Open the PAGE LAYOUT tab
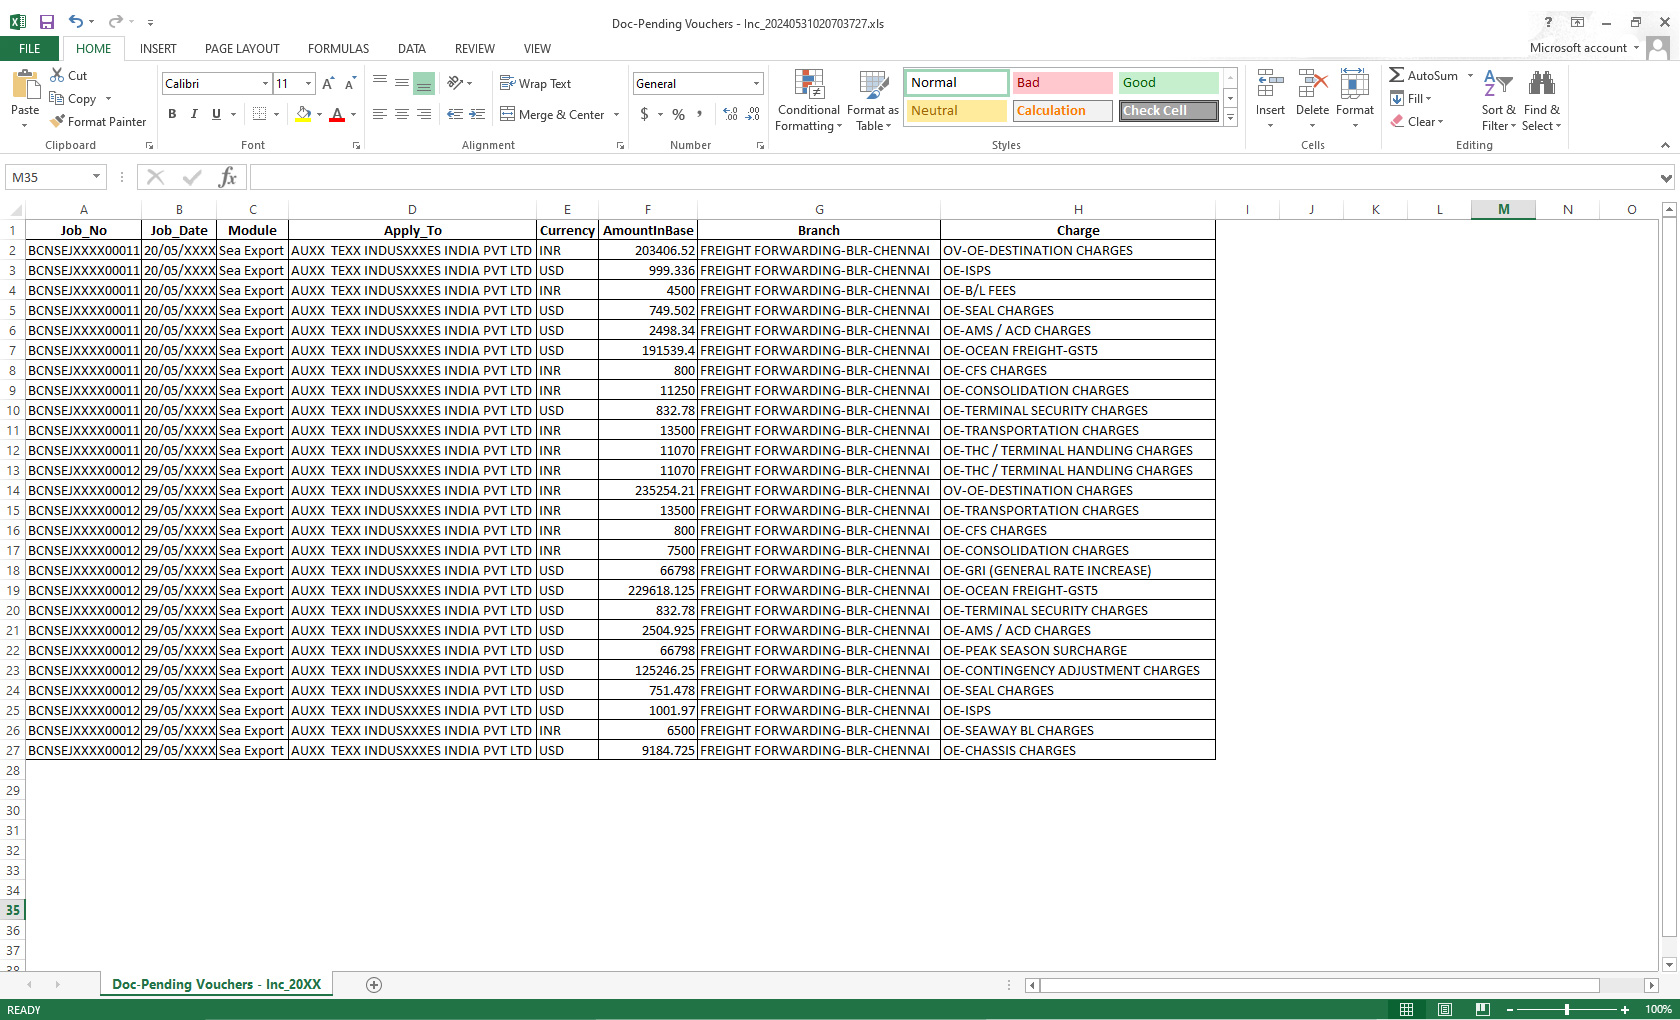 click(x=242, y=48)
